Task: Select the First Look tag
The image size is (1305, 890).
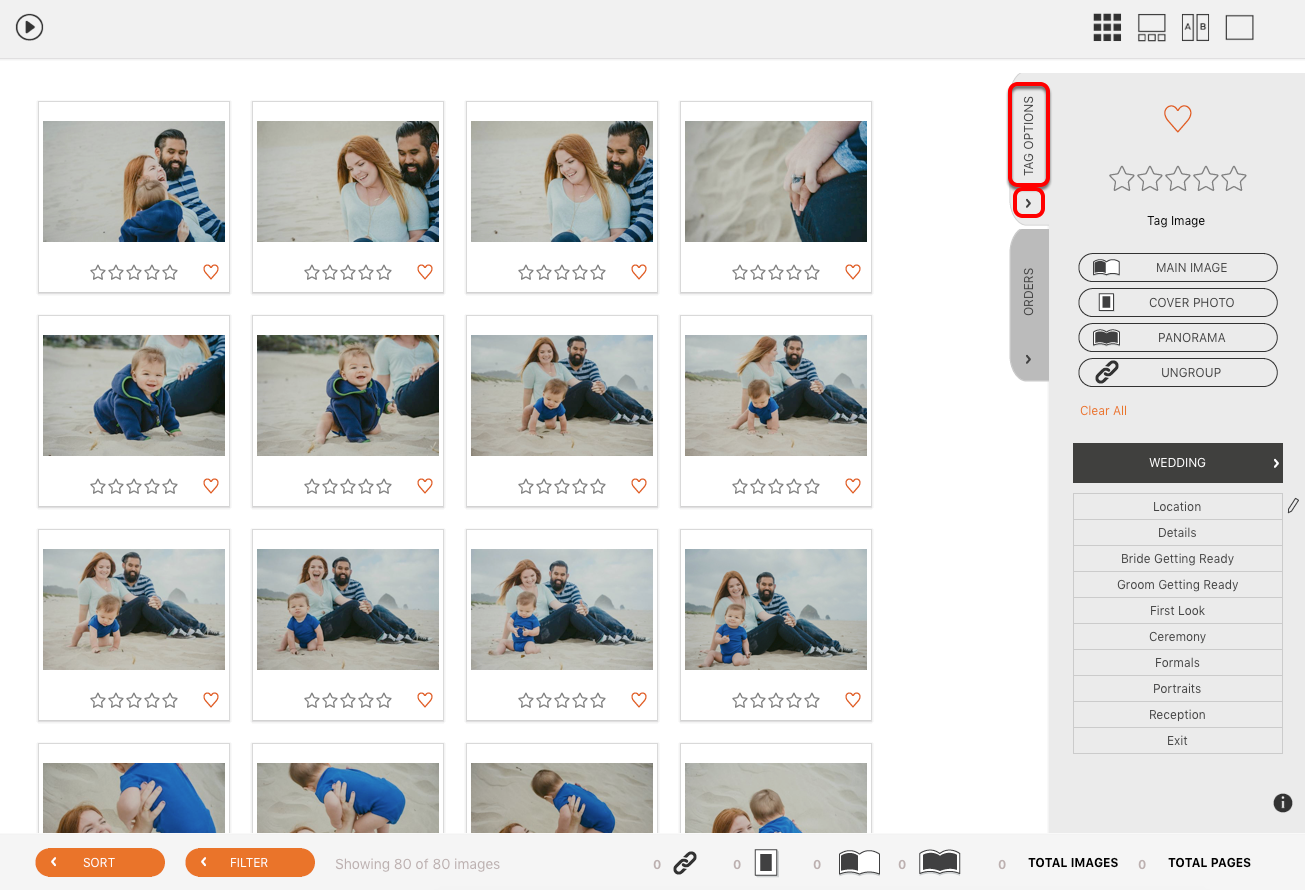Action: [x=1177, y=611]
